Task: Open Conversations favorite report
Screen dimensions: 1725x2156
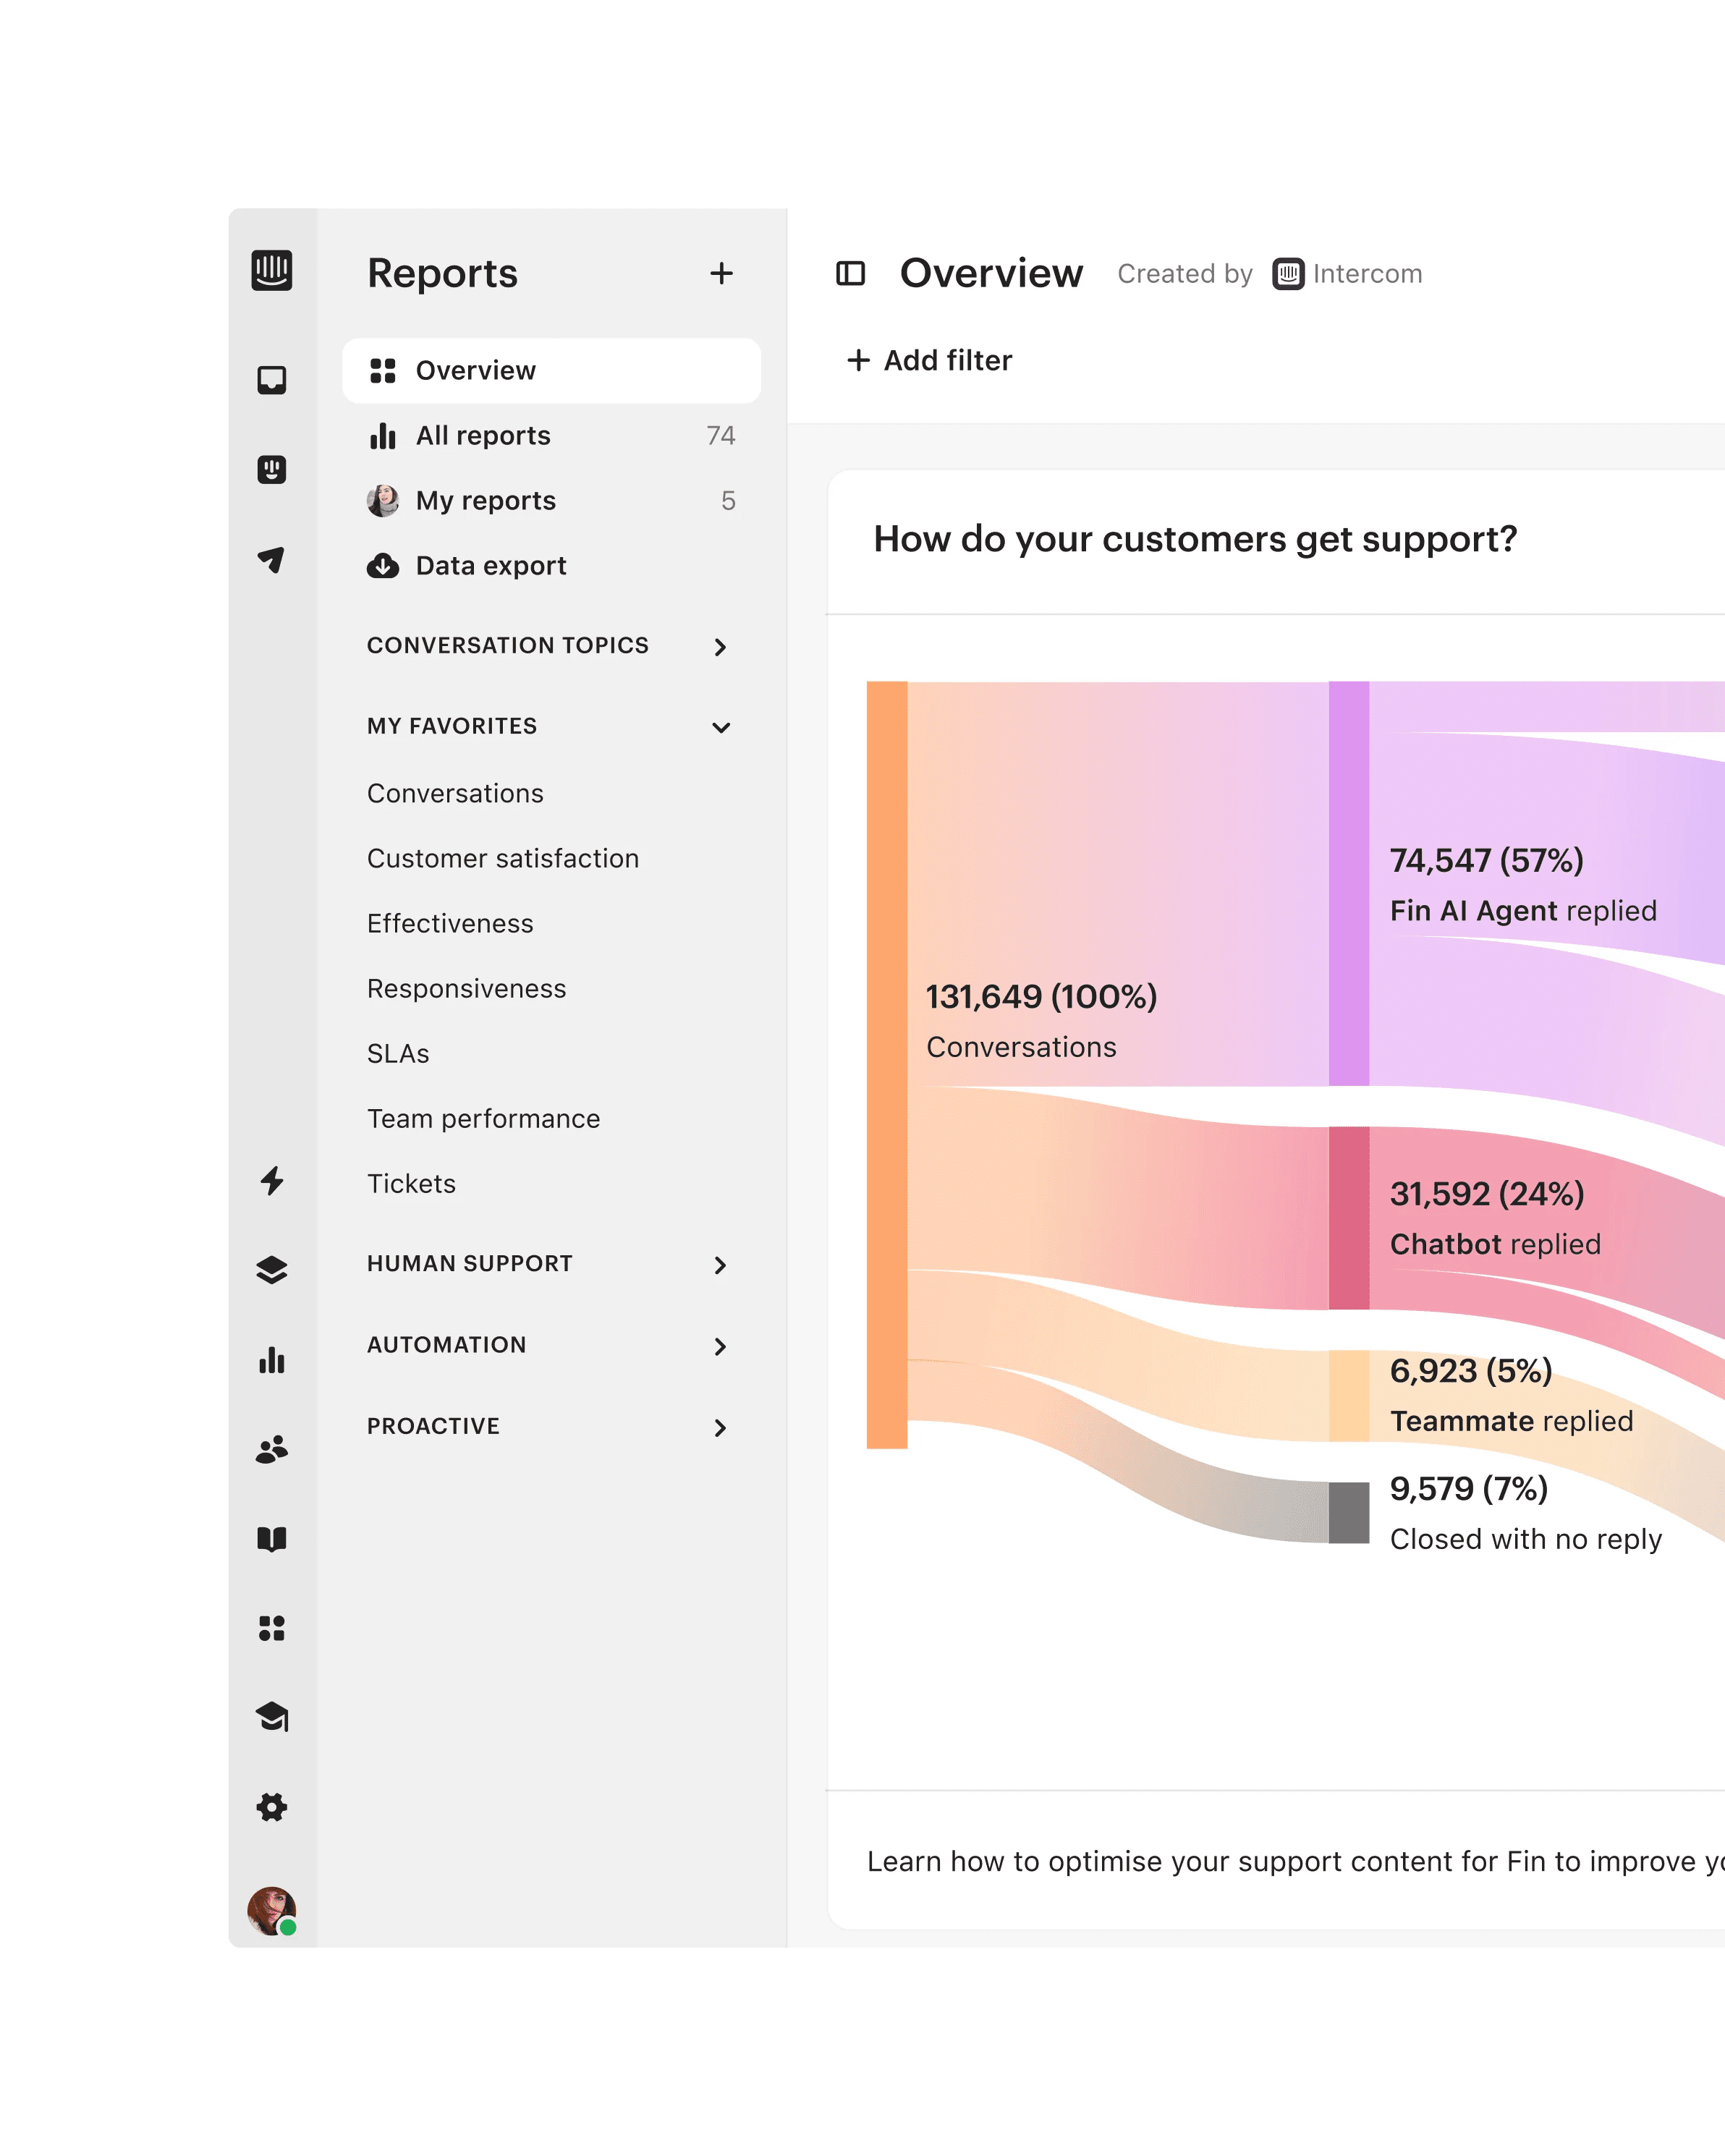Action: (455, 793)
